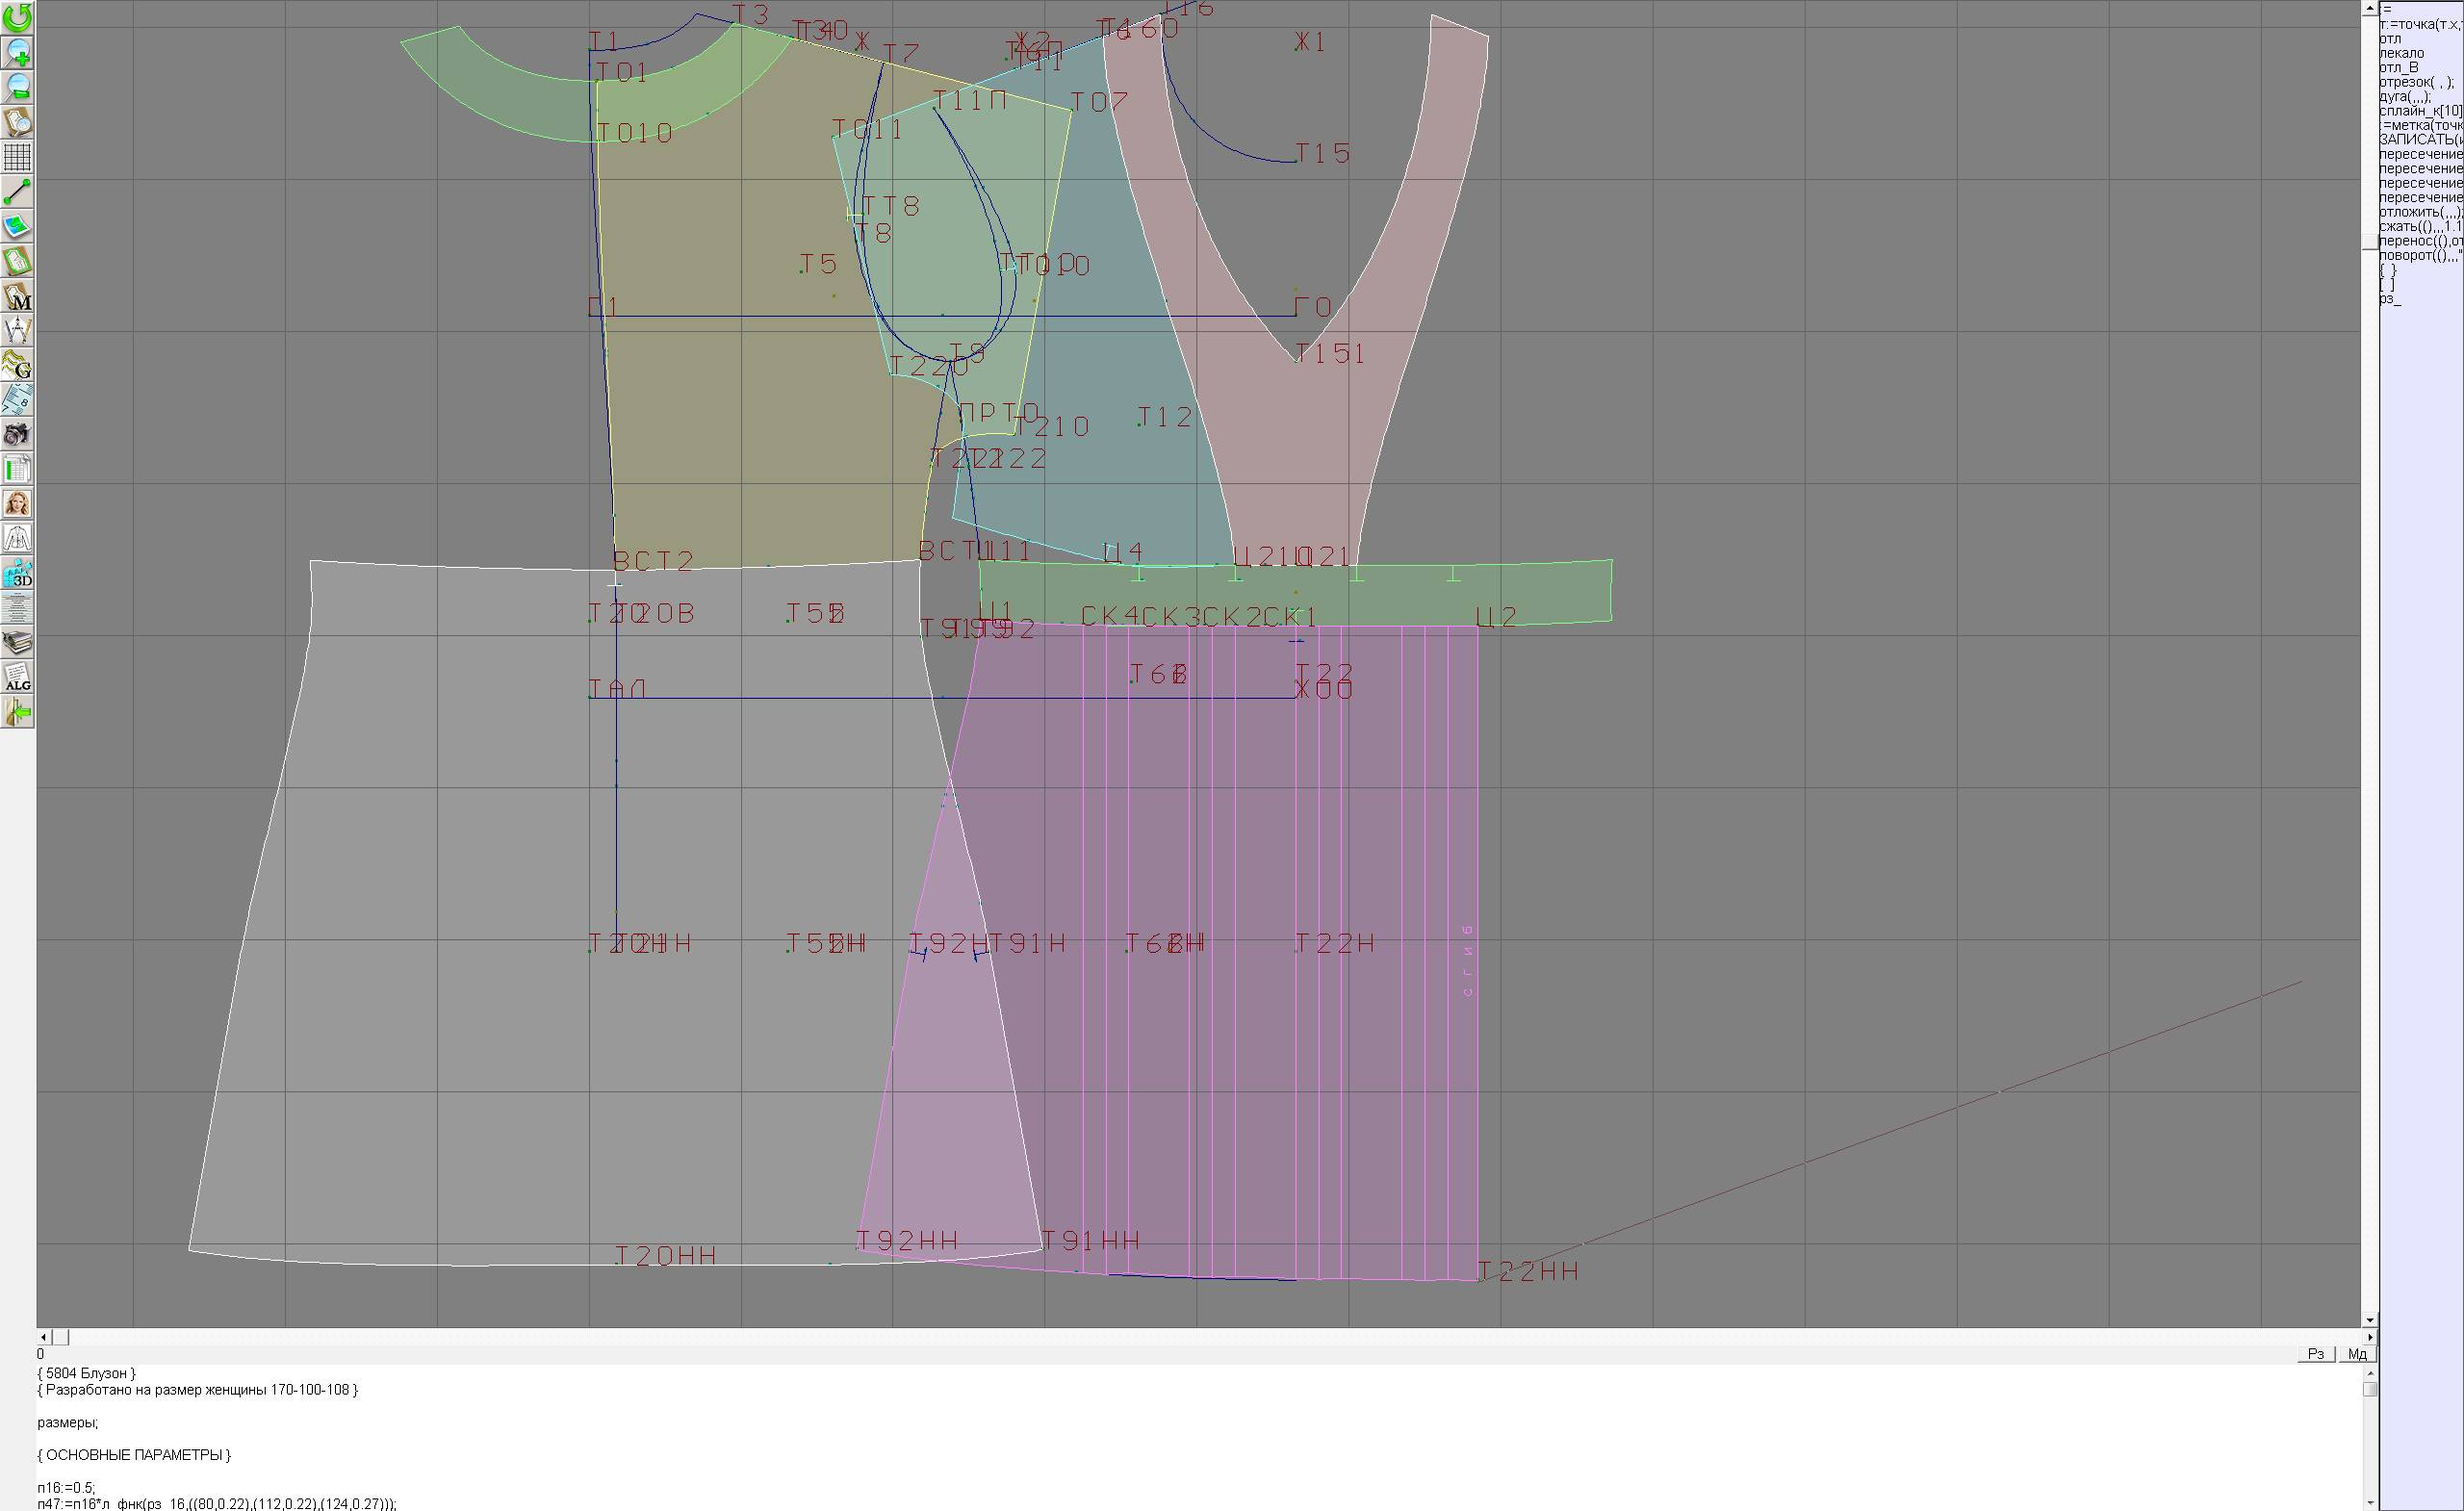Open the camera snapshot tool
This screenshot has width=2464, height=1511.
pyautogui.click(x=17, y=434)
